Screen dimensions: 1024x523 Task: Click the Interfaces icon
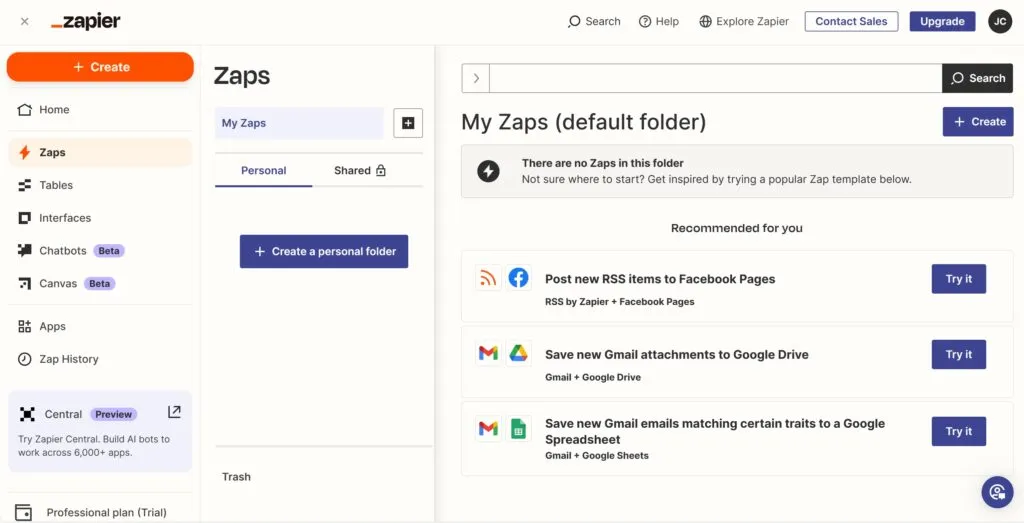[25, 218]
